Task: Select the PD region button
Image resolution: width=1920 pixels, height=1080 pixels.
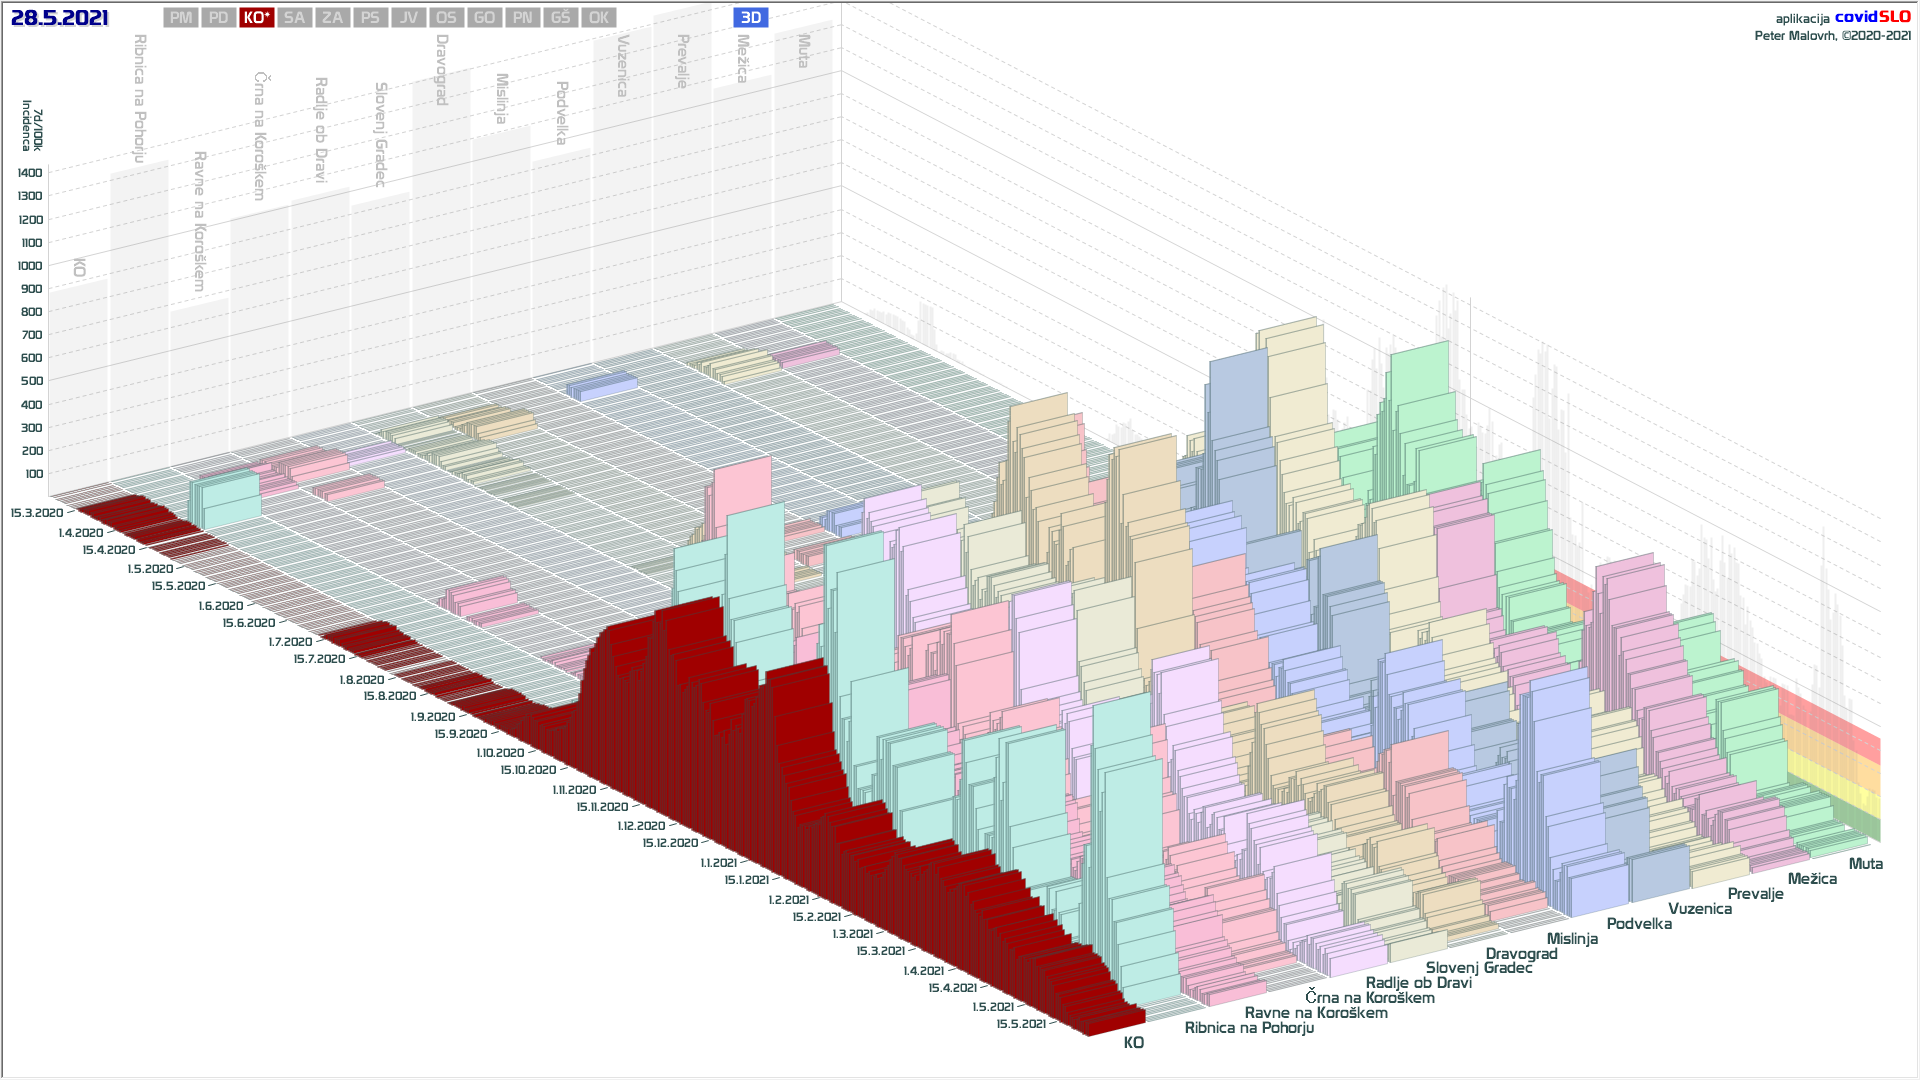Action: (219, 18)
